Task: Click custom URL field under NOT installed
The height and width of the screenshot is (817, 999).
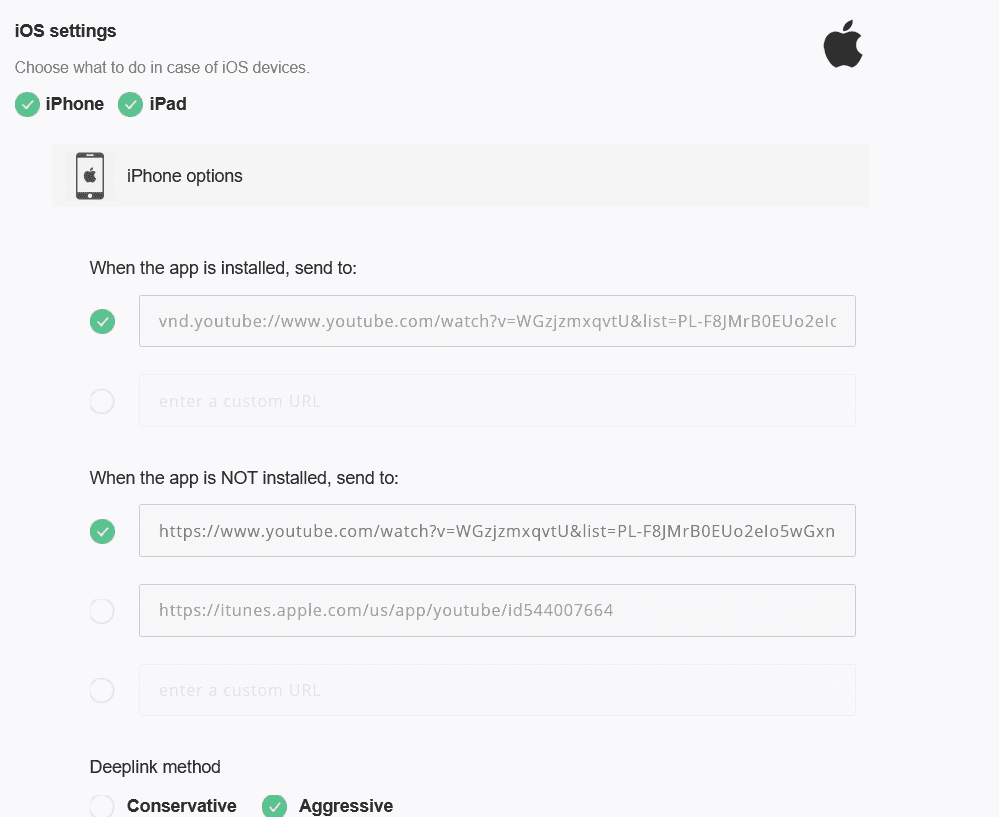Action: click(497, 690)
